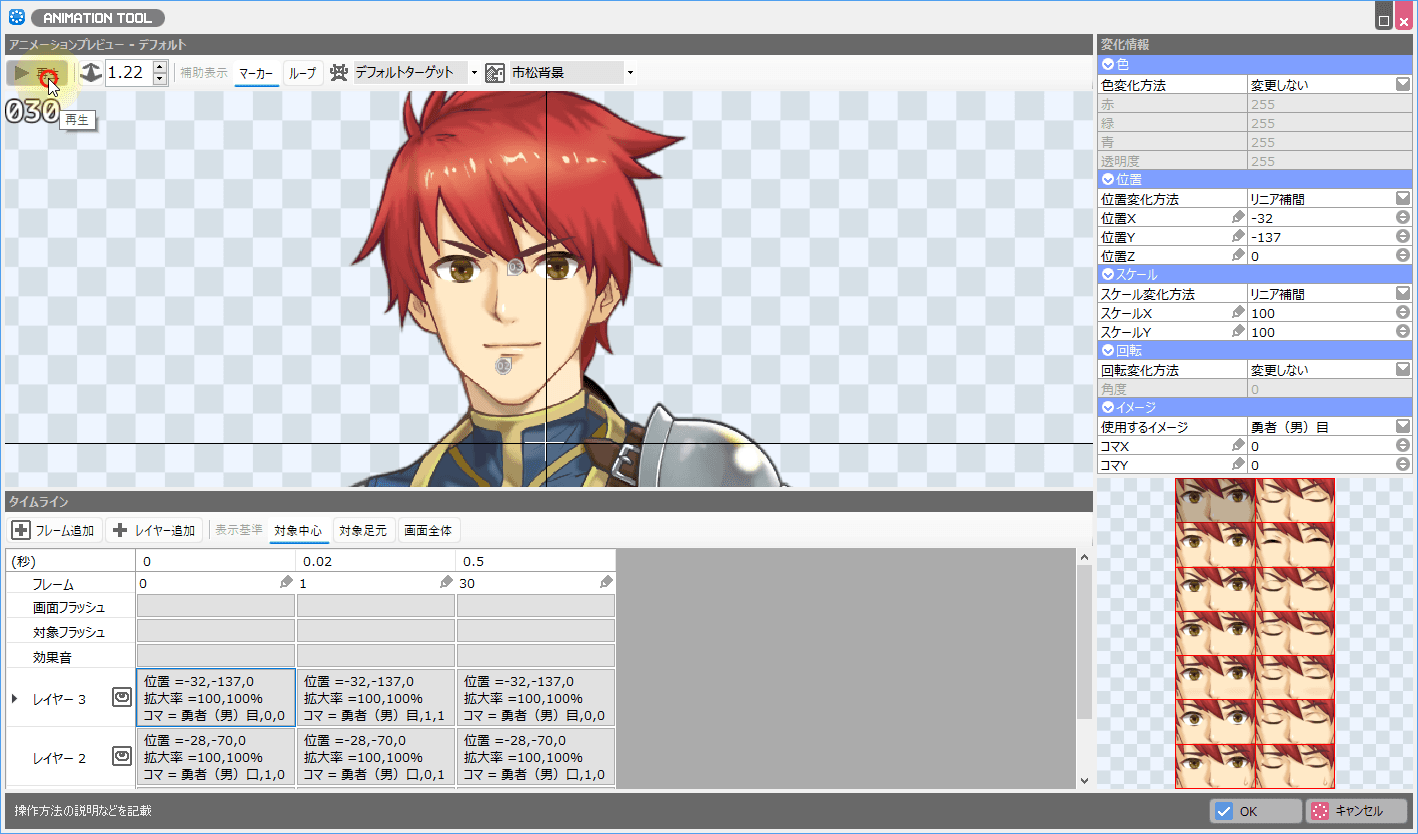This screenshot has height=834, width=1418.
Task: Toggle マーカー display in the preview toolbar
Action: click(x=258, y=72)
